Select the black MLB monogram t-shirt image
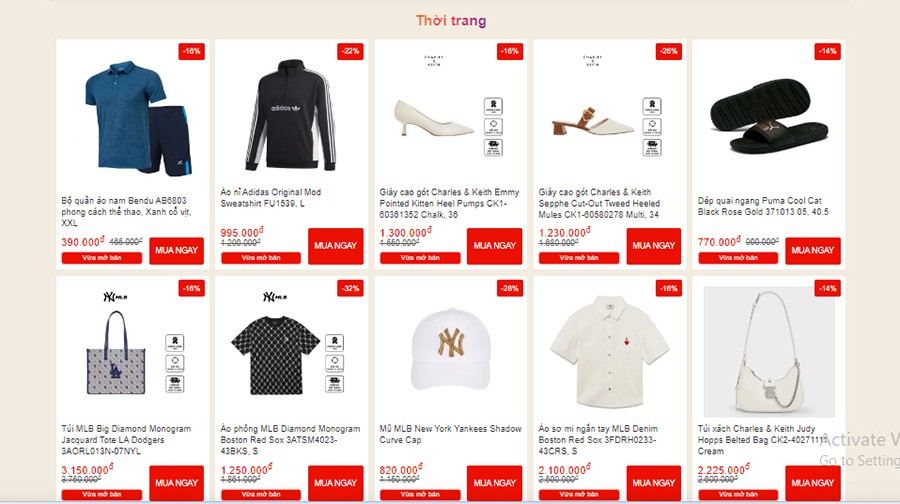The image size is (900, 504). pyautogui.click(x=276, y=355)
